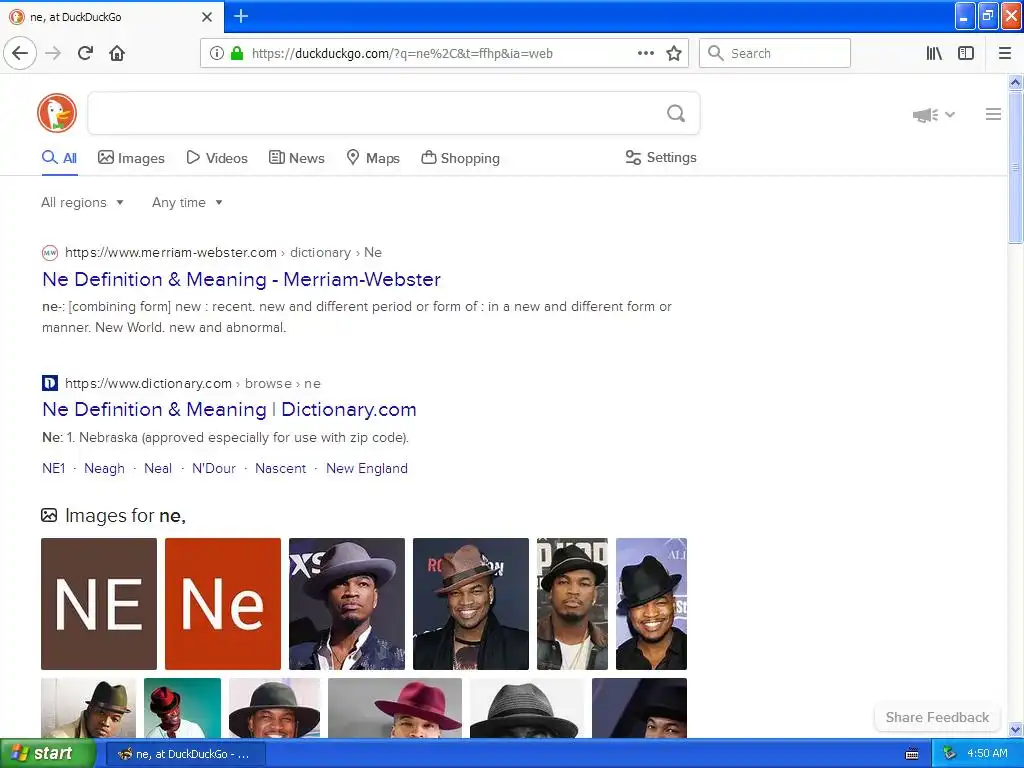Open 'Ne Definition & Meaning - Merriam-Webster' result

tap(241, 280)
